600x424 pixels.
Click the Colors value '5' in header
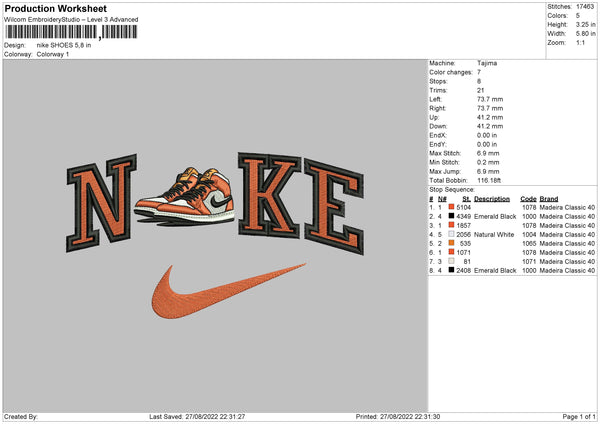578,16
